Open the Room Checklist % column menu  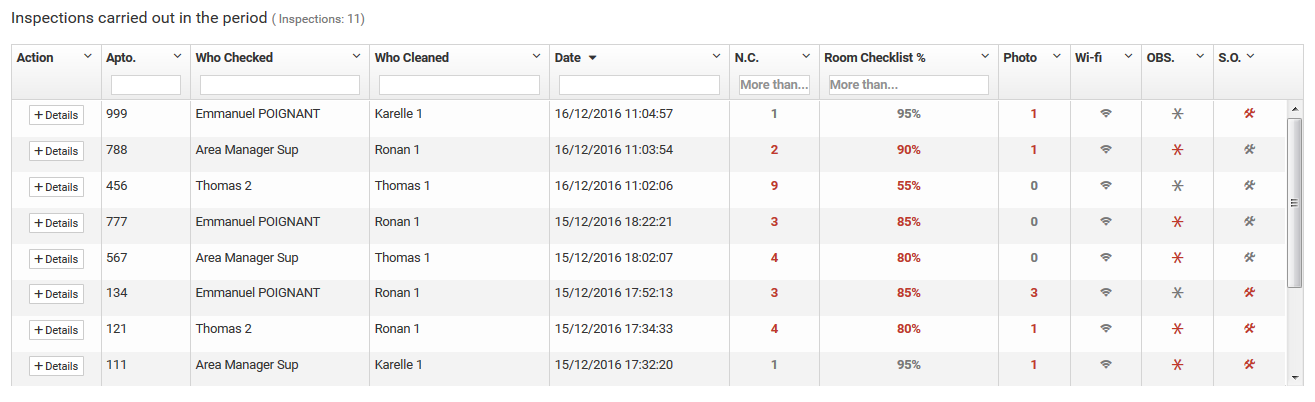(986, 57)
